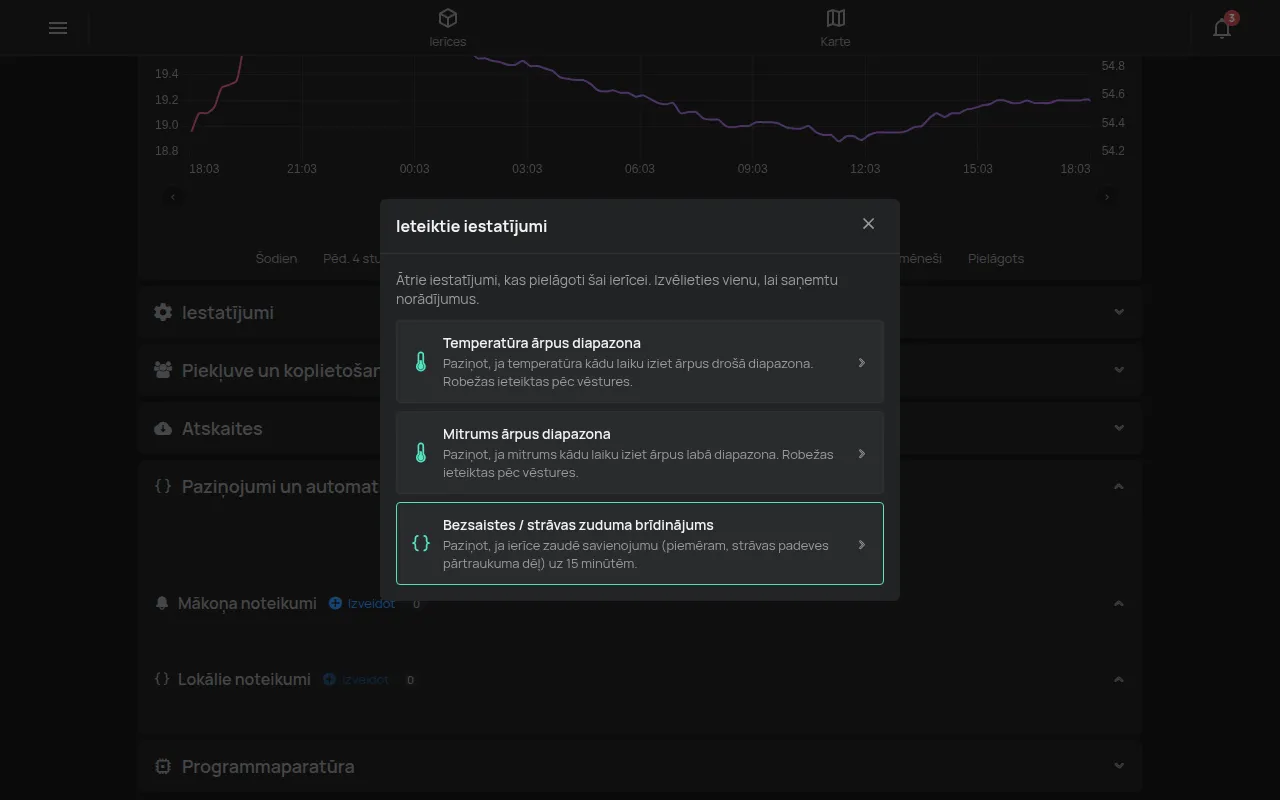
Task: Click the chip icon beside Programmaparatūra
Action: 163,766
